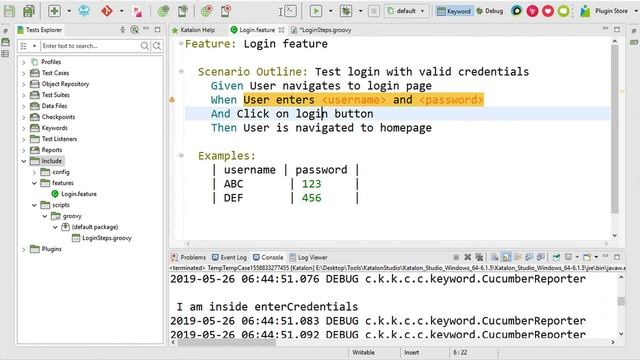This screenshot has height=360, width=640.
Task: Collapse the groovy folder
Action: [x=45, y=216]
